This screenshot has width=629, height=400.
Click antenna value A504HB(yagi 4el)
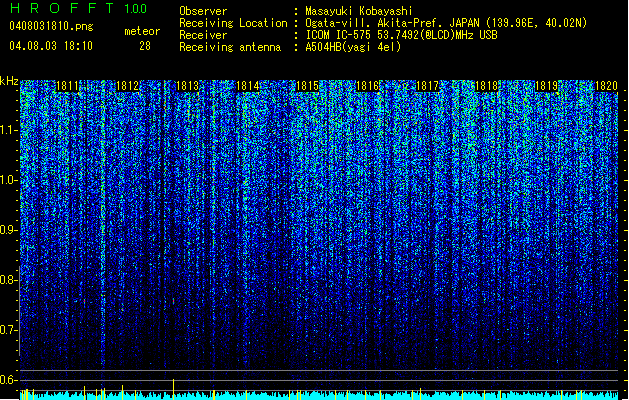coord(353,47)
